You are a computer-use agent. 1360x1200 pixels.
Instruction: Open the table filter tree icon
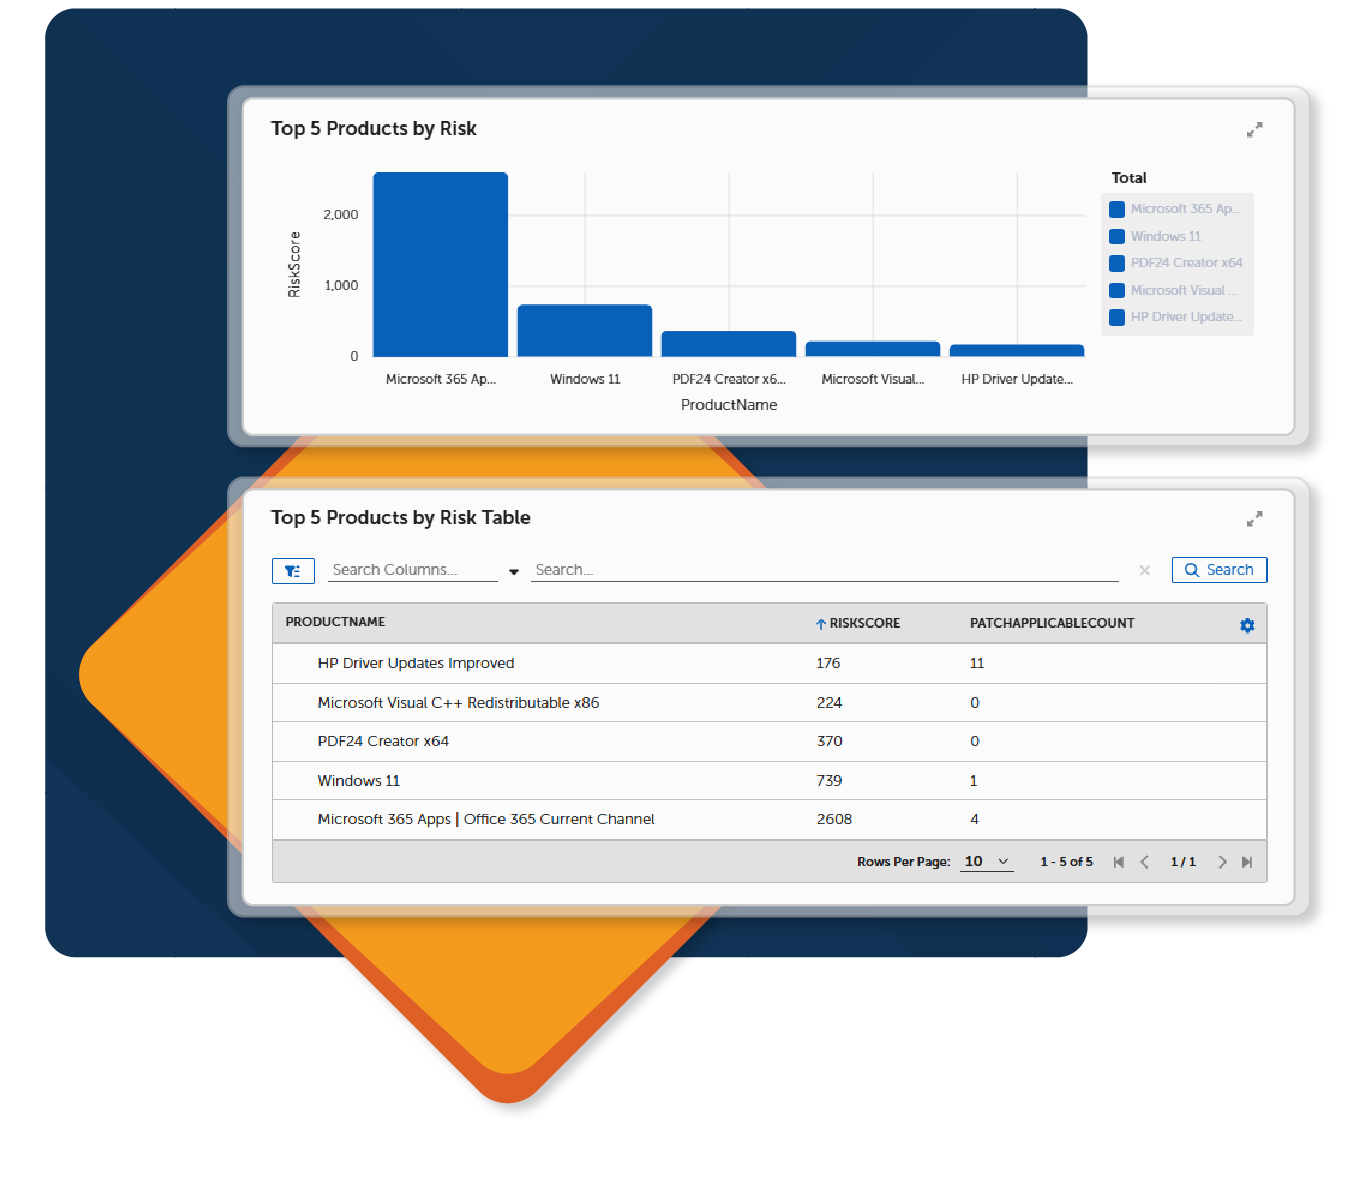pos(293,571)
